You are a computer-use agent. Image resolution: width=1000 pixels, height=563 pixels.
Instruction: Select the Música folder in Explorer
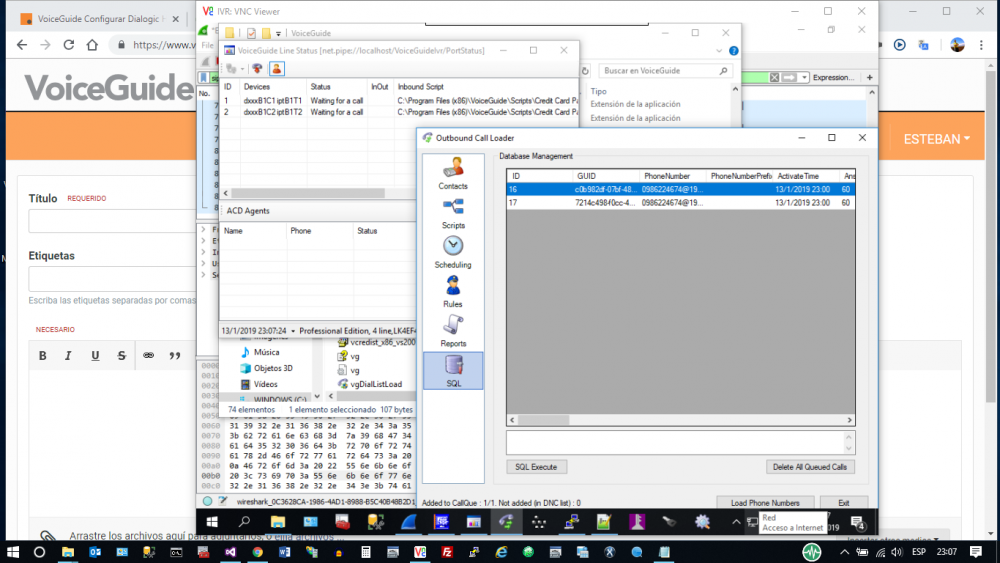(x=266, y=352)
